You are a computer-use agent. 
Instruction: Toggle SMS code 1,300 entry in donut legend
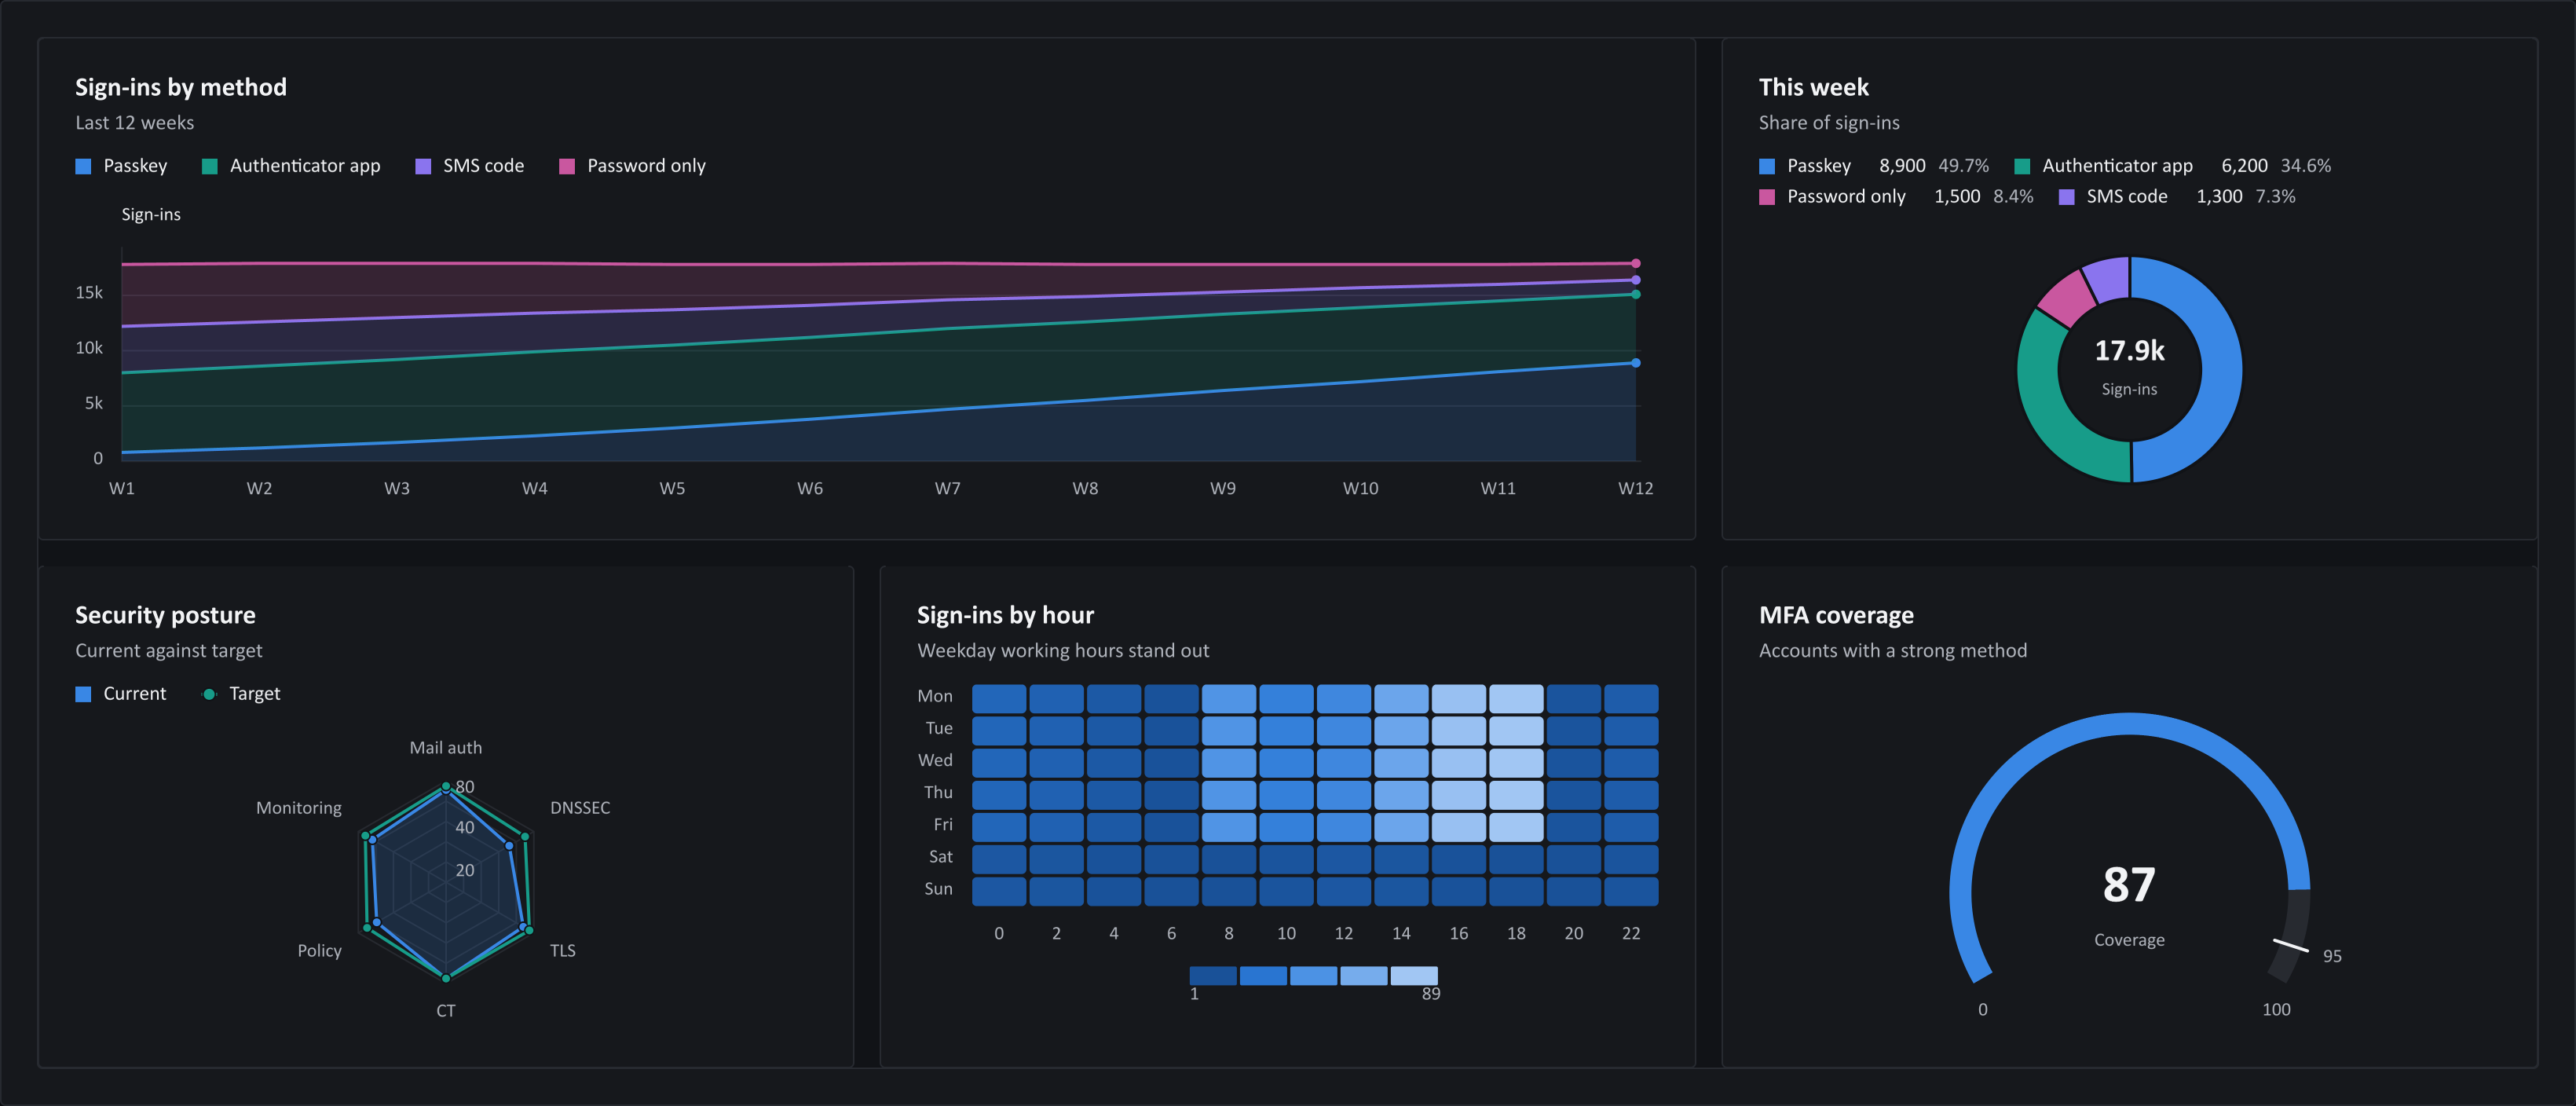coord(2177,197)
